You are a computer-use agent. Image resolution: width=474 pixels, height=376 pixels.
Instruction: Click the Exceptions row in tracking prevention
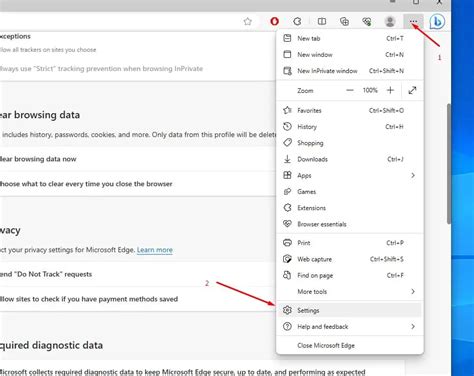[x=138, y=43]
